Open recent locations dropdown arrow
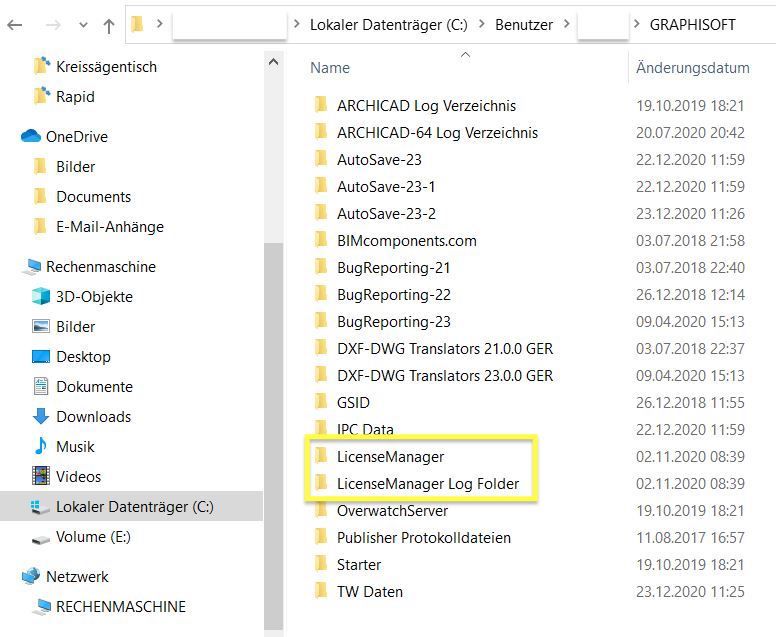Viewport: 776px width, 637px height. tap(83, 25)
